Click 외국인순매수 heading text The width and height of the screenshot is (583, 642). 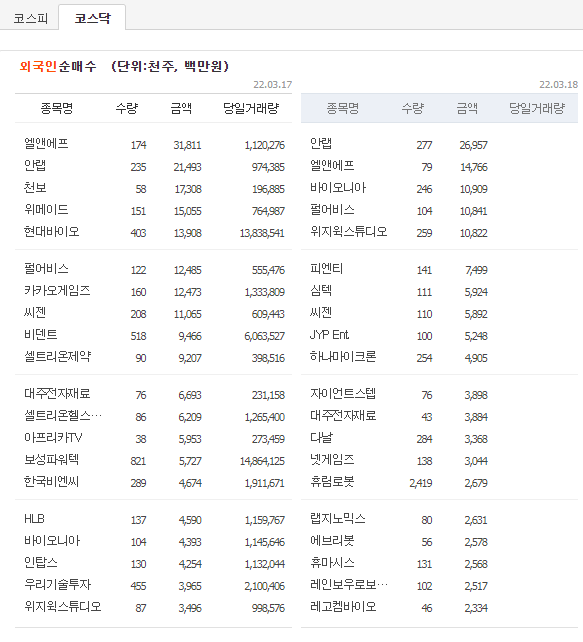click(x=58, y=66)
